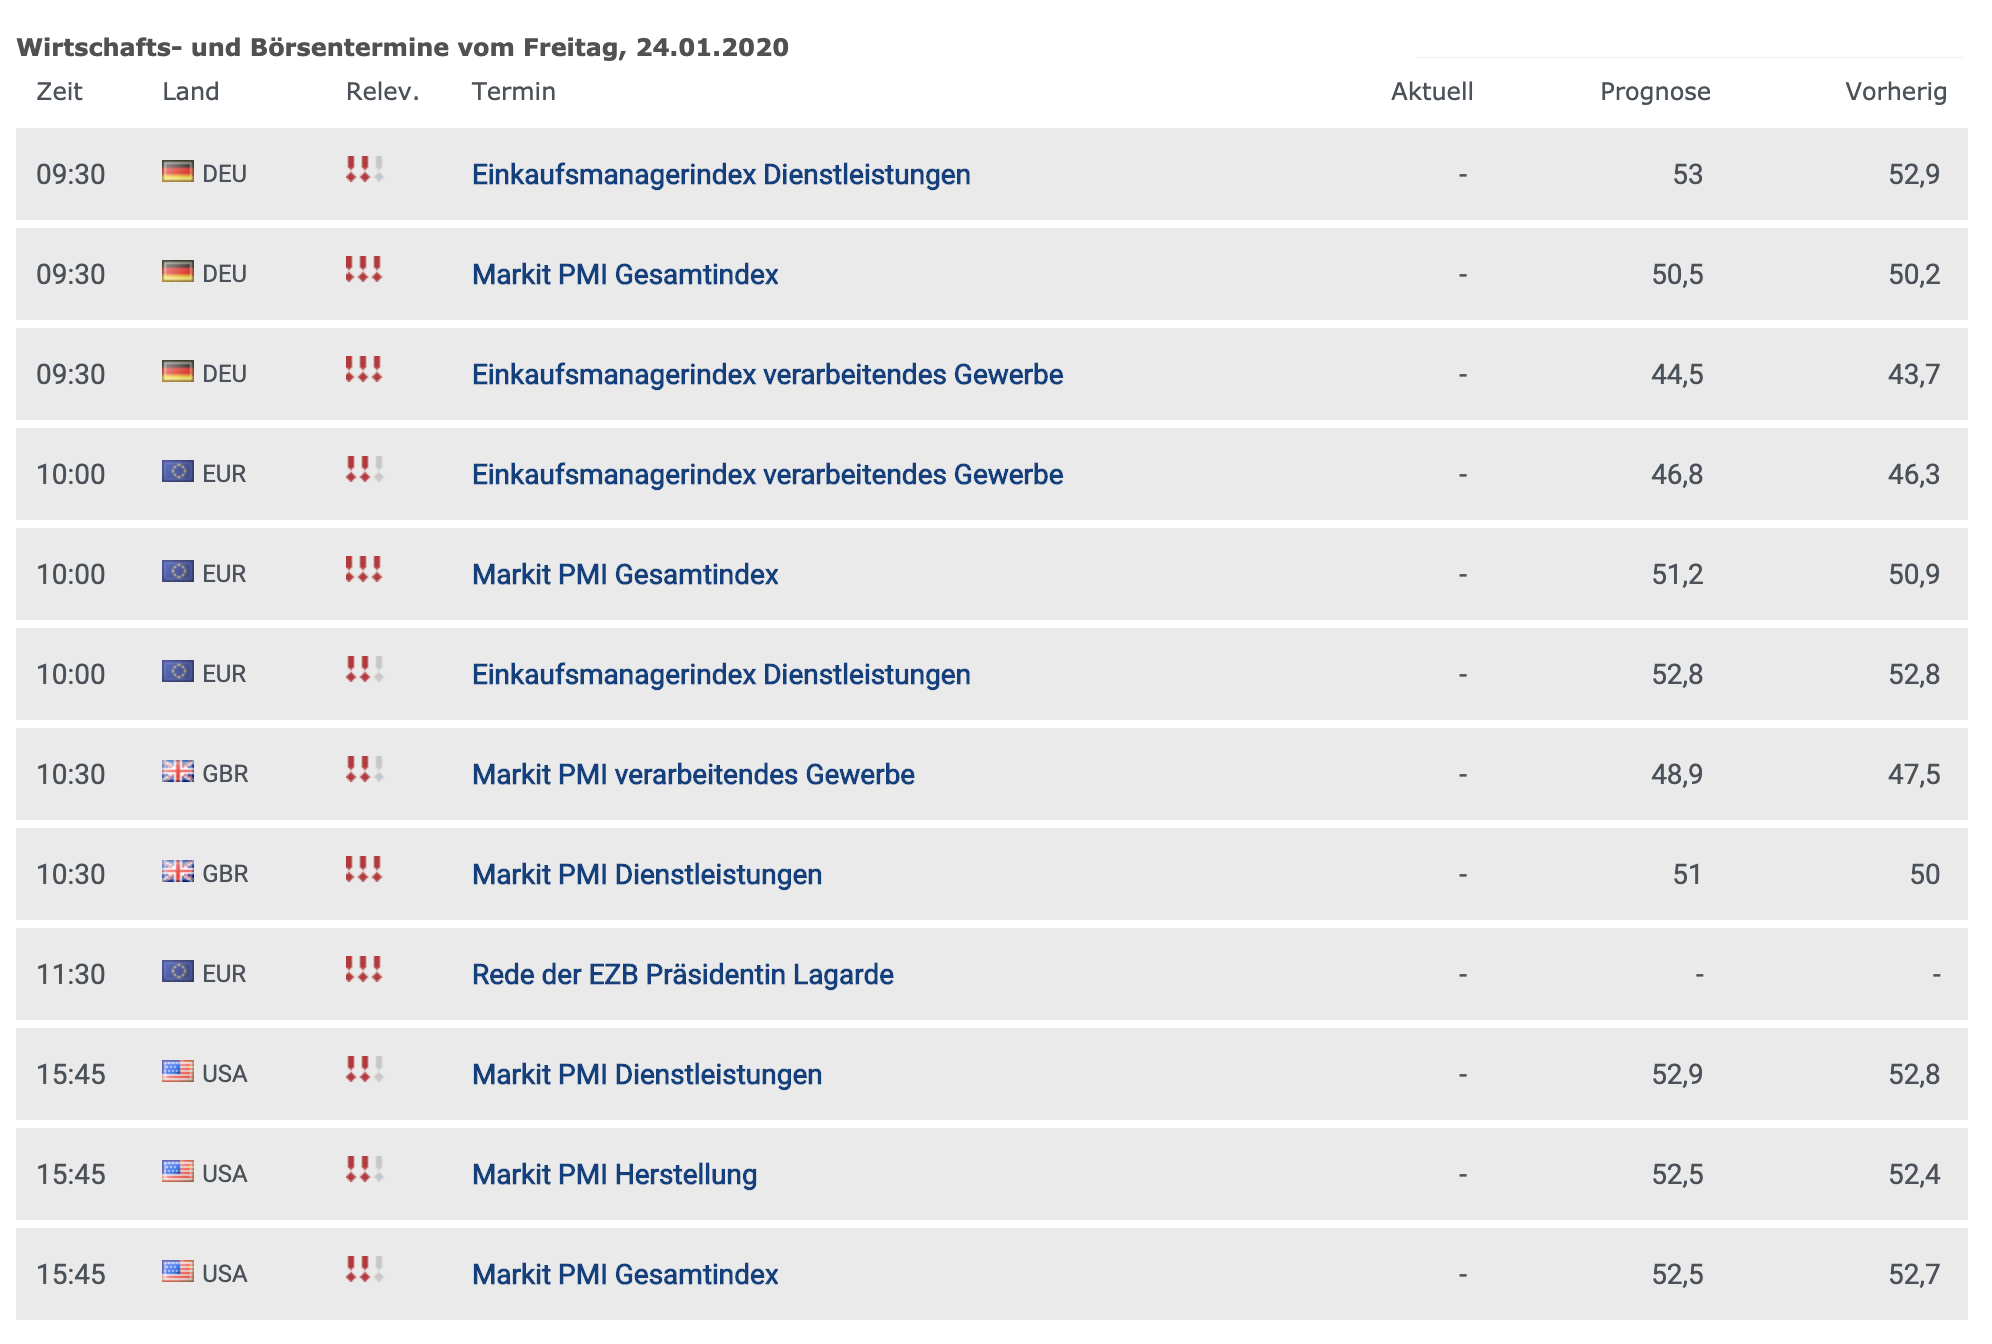
Task: Click German flag in DEU verarbeitendes Gewerbe row
Action: pos(178,371)
